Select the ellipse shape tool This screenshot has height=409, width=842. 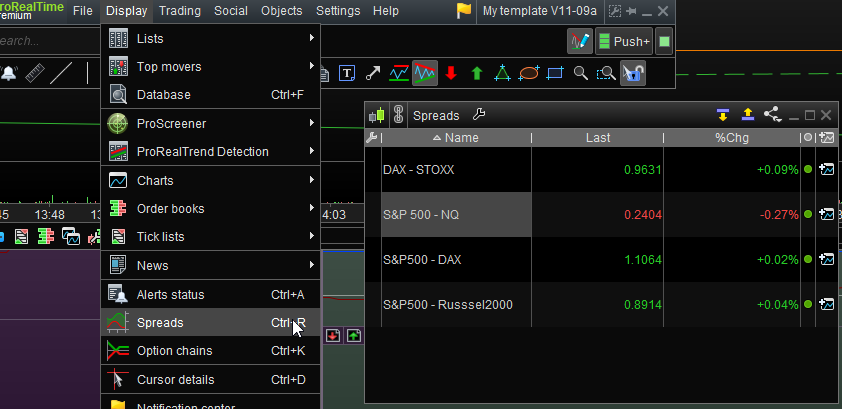[529, 73]
